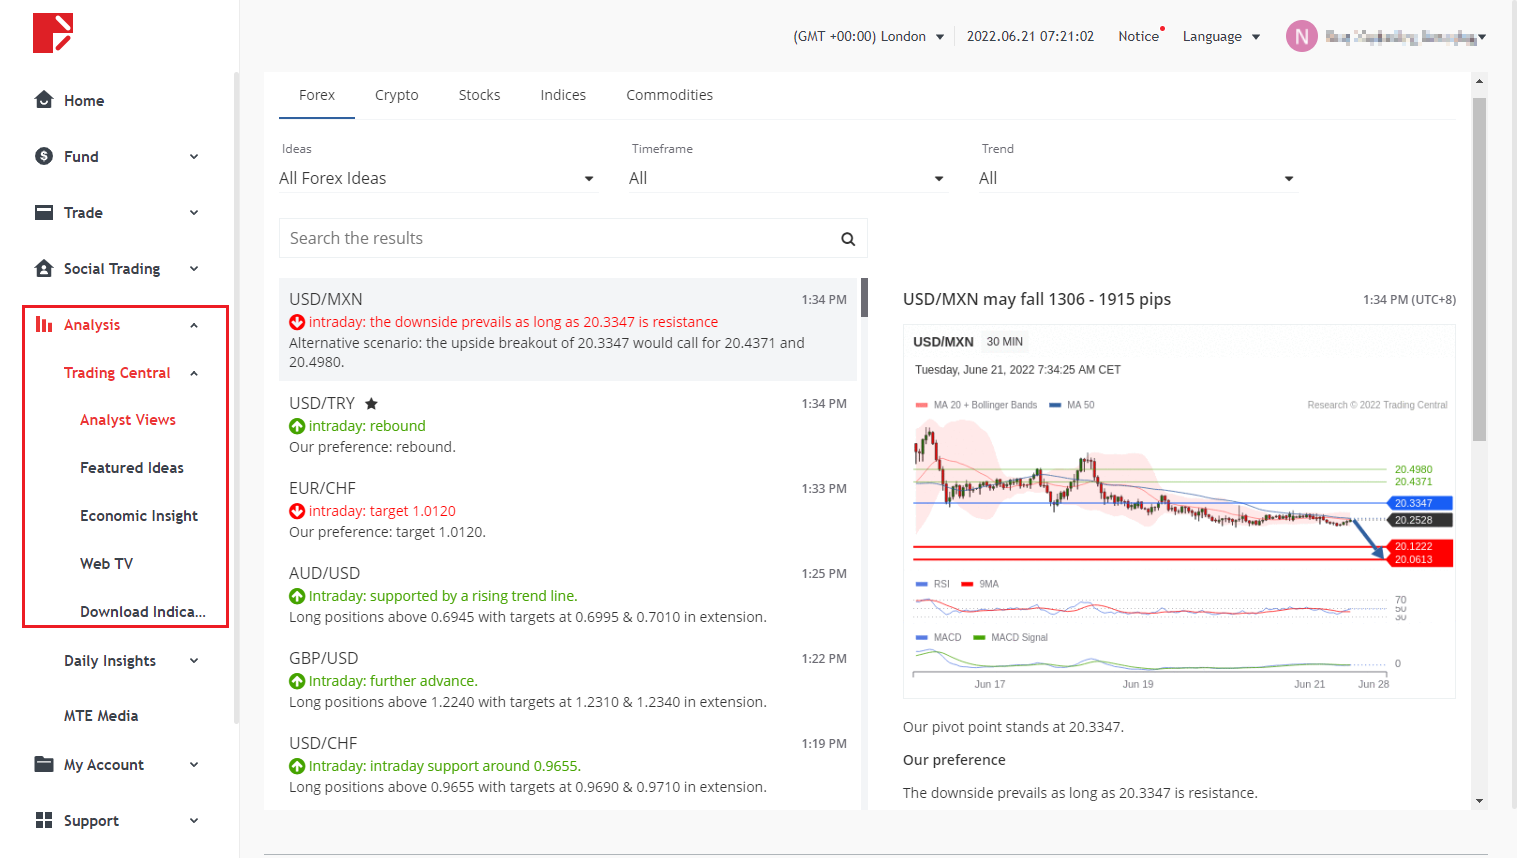Select the GBP/USD idea title
The height and width of the screenshot is (858, 1517).
pyautogui.click(x=323, y=658)
